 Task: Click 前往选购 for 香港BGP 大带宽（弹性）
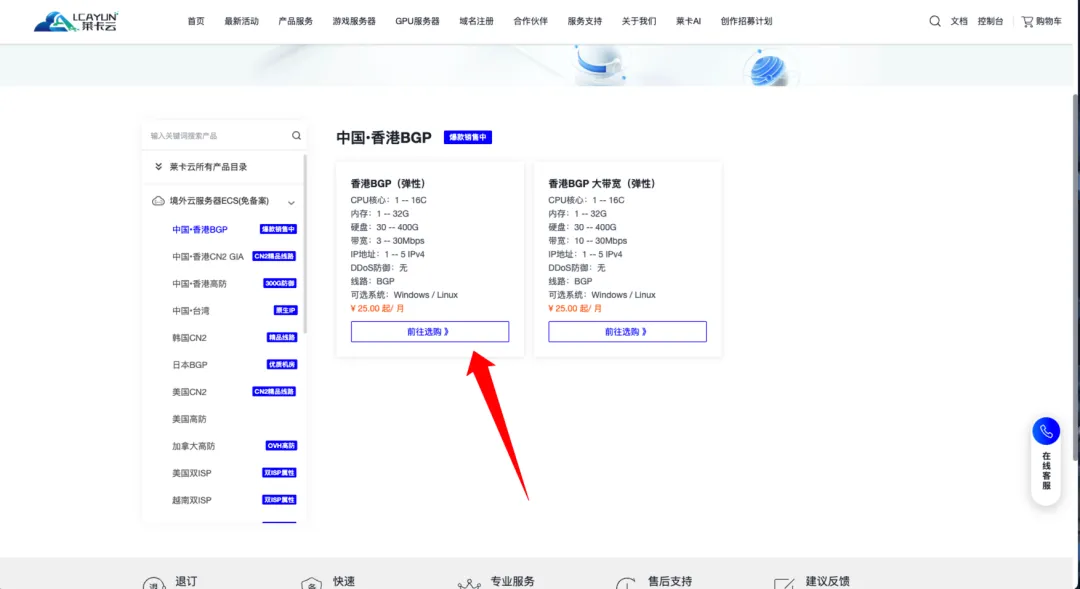coord(627,332)
